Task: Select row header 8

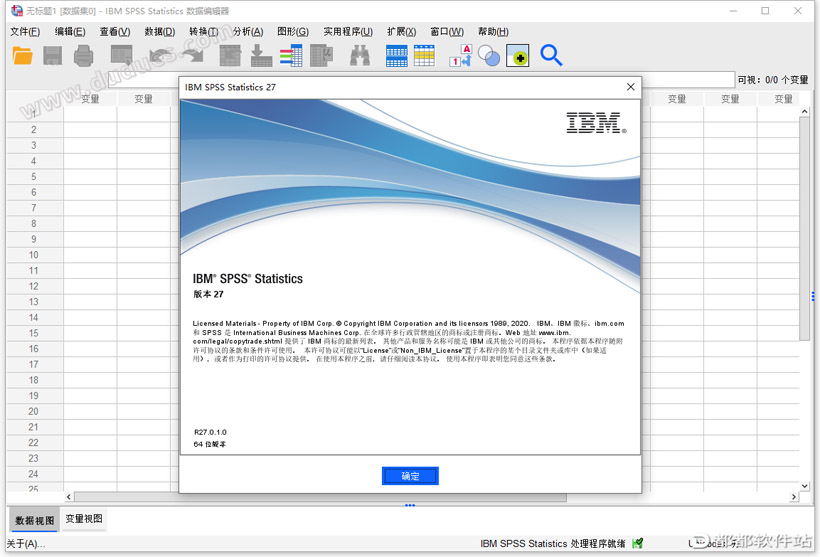Action: [34, 224]
